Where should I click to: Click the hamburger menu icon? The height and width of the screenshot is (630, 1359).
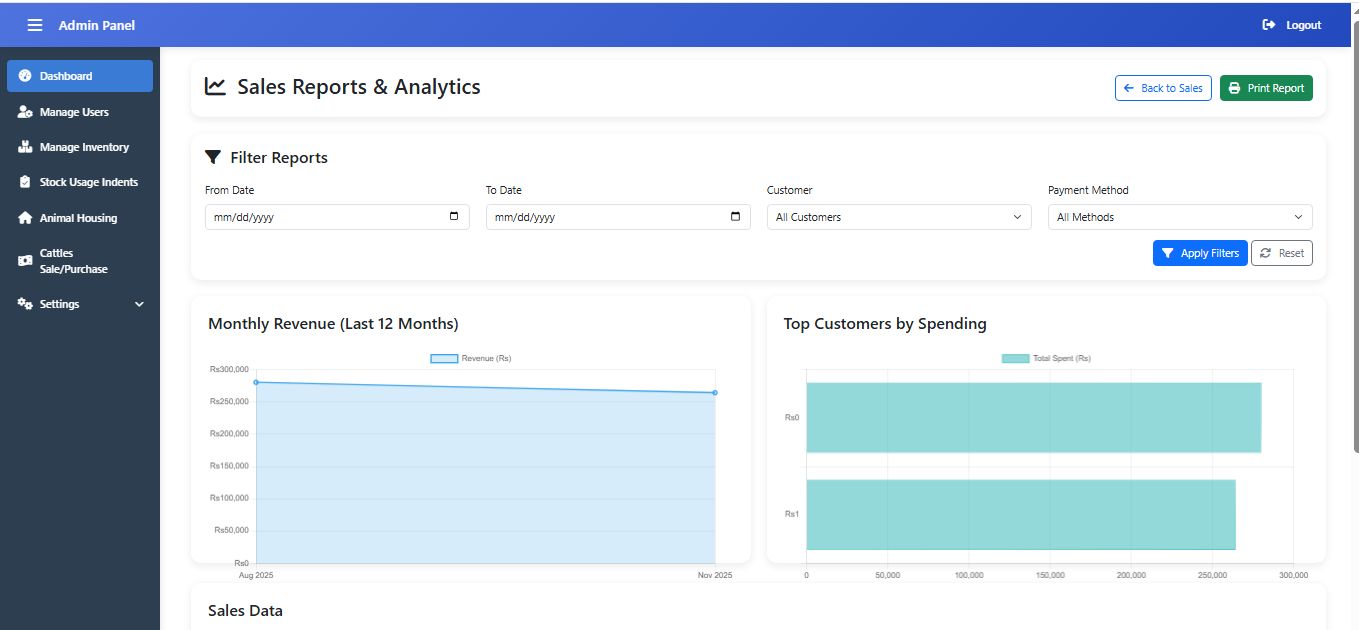[35, 25]
